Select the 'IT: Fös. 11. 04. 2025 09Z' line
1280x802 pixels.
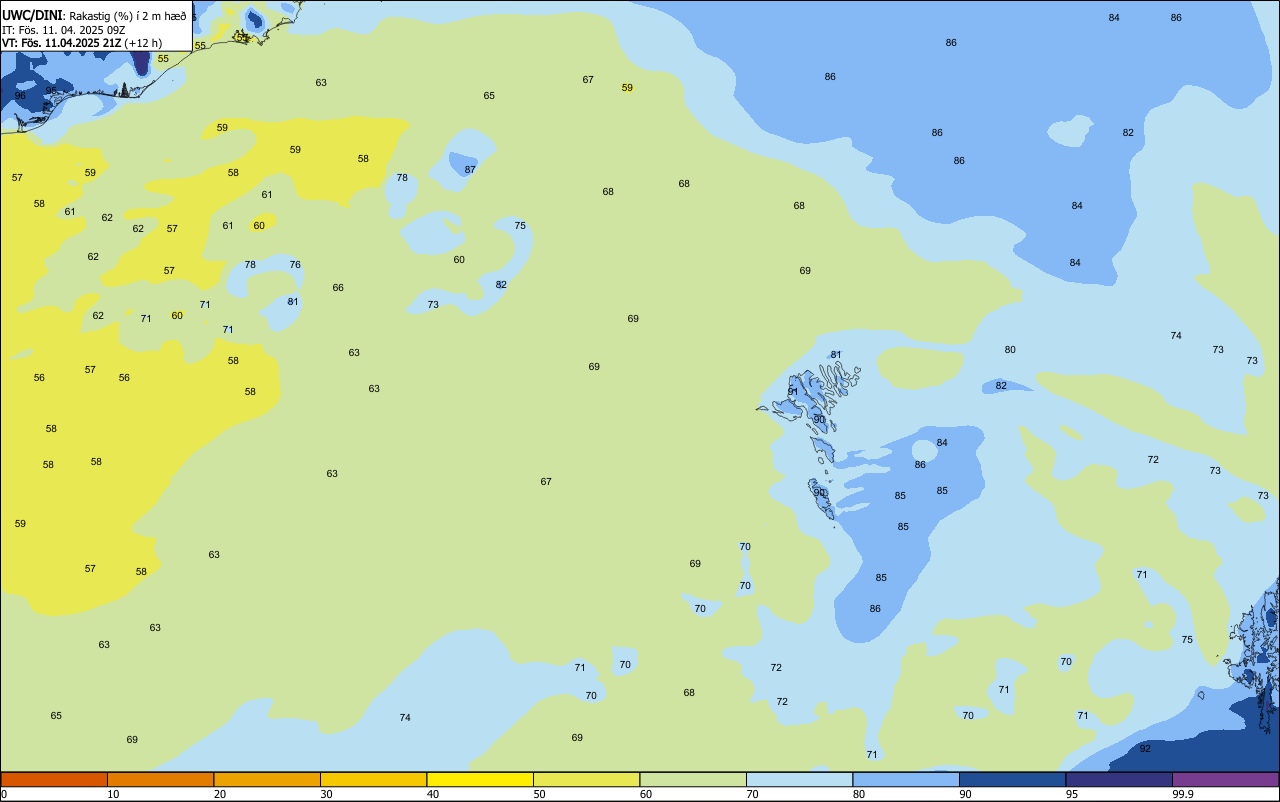pos(63,30)
